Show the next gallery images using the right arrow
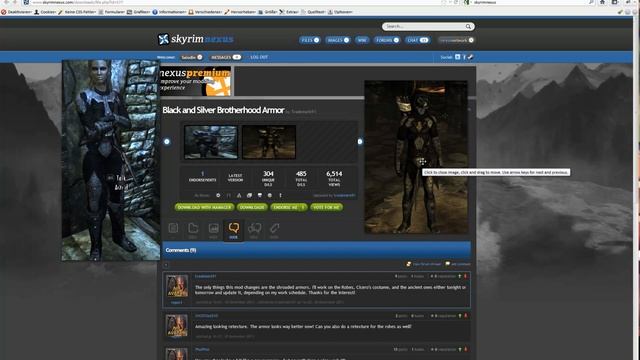The image size is (640, 360). click(360, 142)
